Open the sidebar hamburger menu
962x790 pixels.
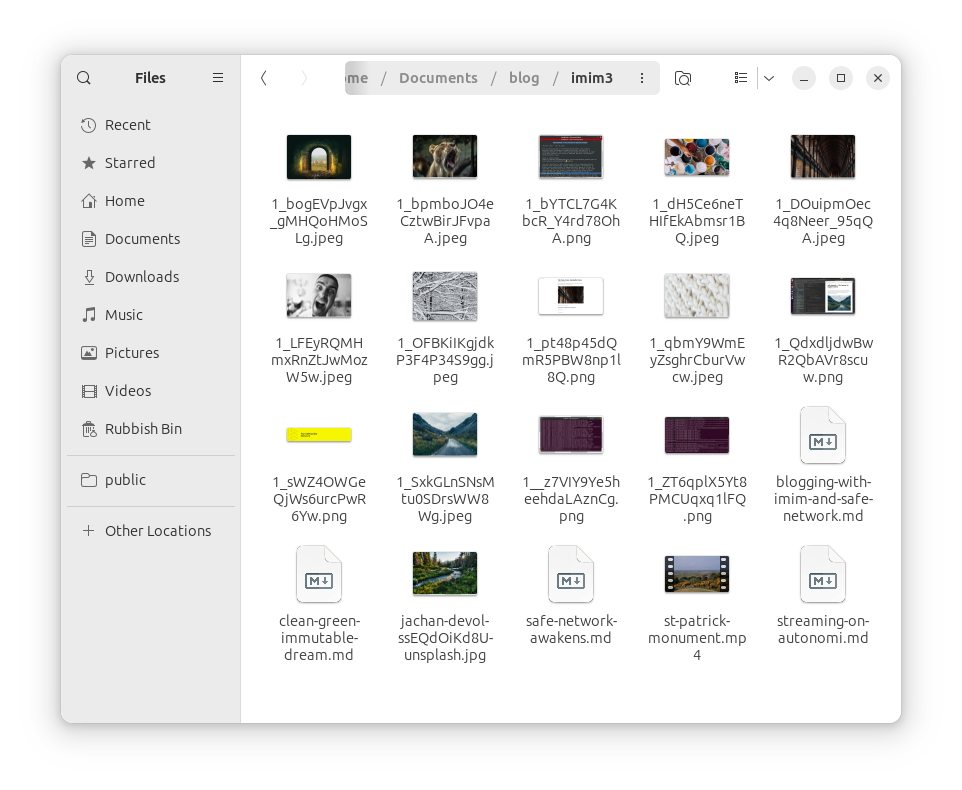pyautogui.click(x=218, y=78)
